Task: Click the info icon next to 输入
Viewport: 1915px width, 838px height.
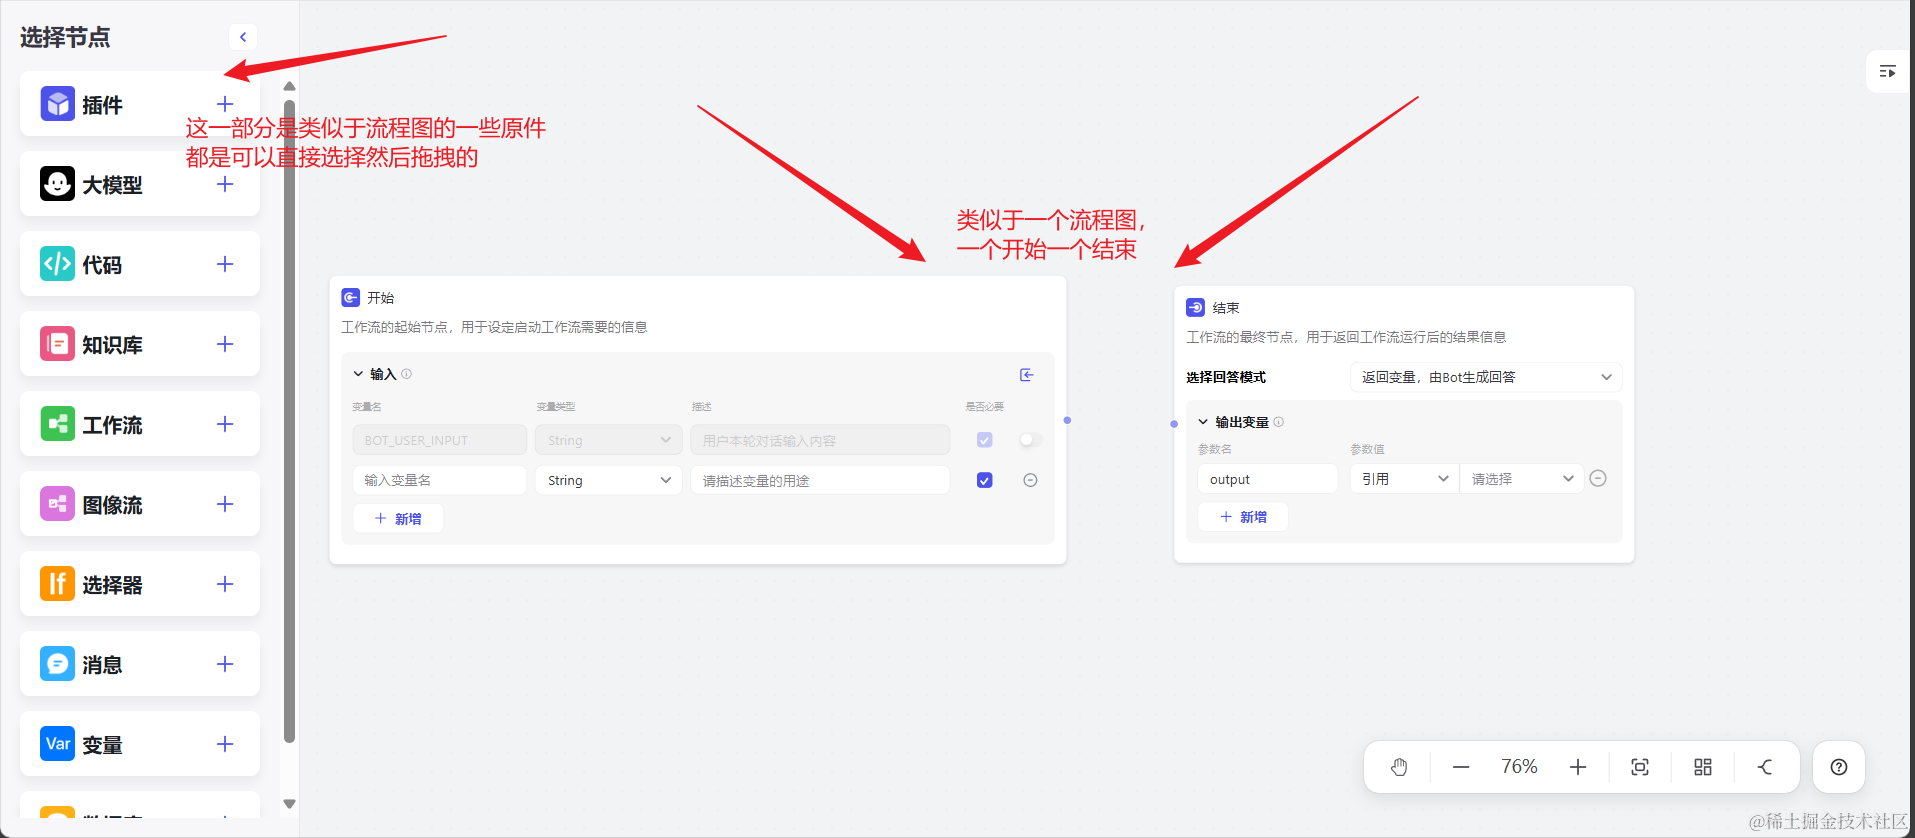Action: (407, 375)
